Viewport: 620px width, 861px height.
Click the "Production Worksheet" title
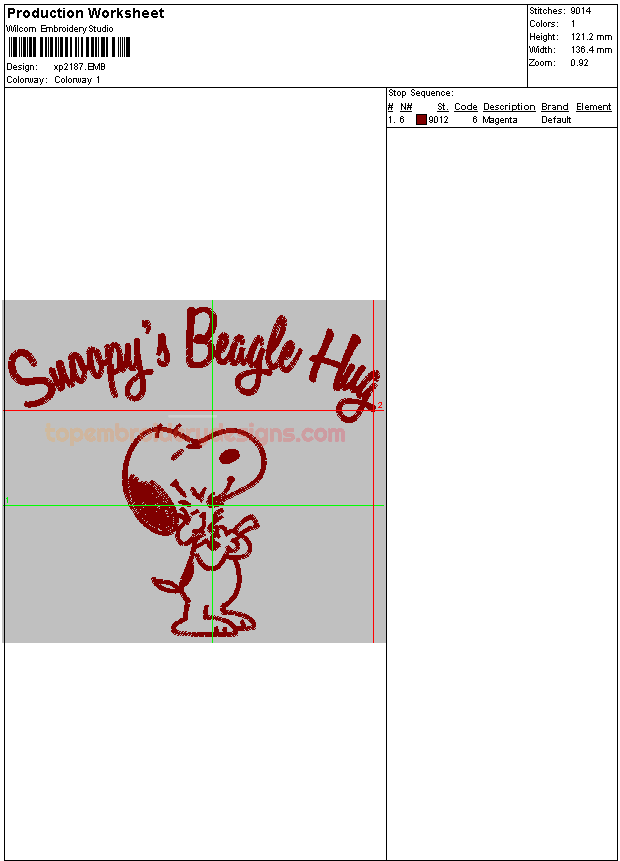tap(85, 13)
